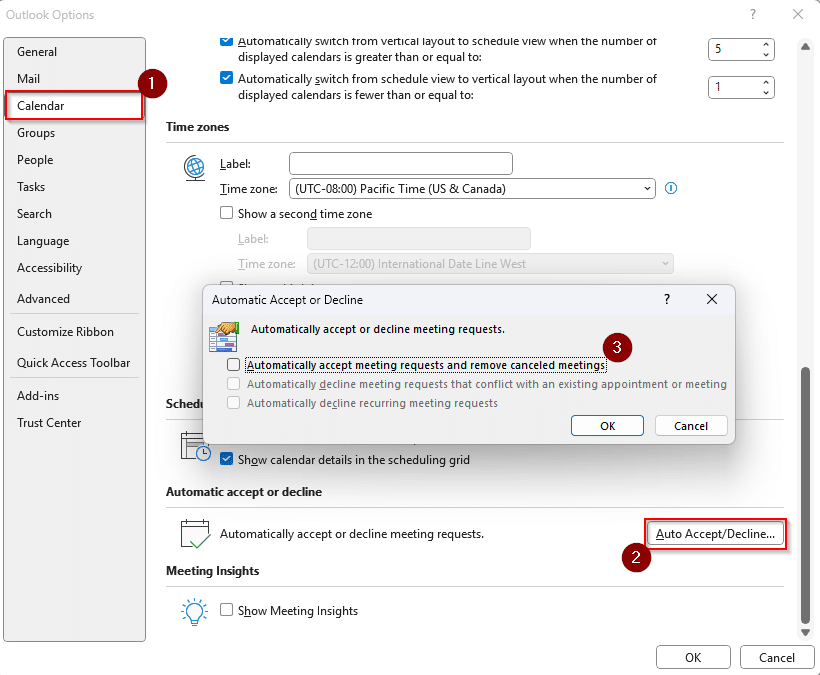Viewport: 820px width, 675px height.
Task: Select the General category
Action: point(75,52)
